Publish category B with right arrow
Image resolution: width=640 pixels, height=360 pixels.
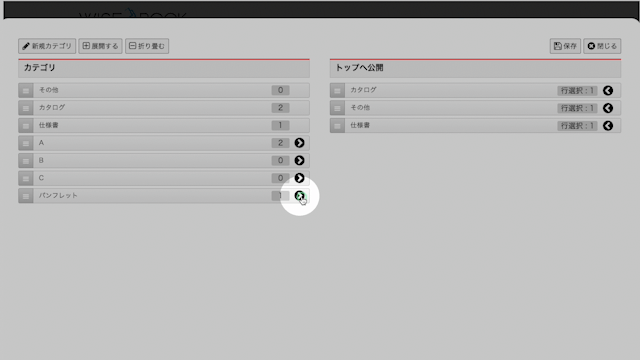[x=299, y=160]
